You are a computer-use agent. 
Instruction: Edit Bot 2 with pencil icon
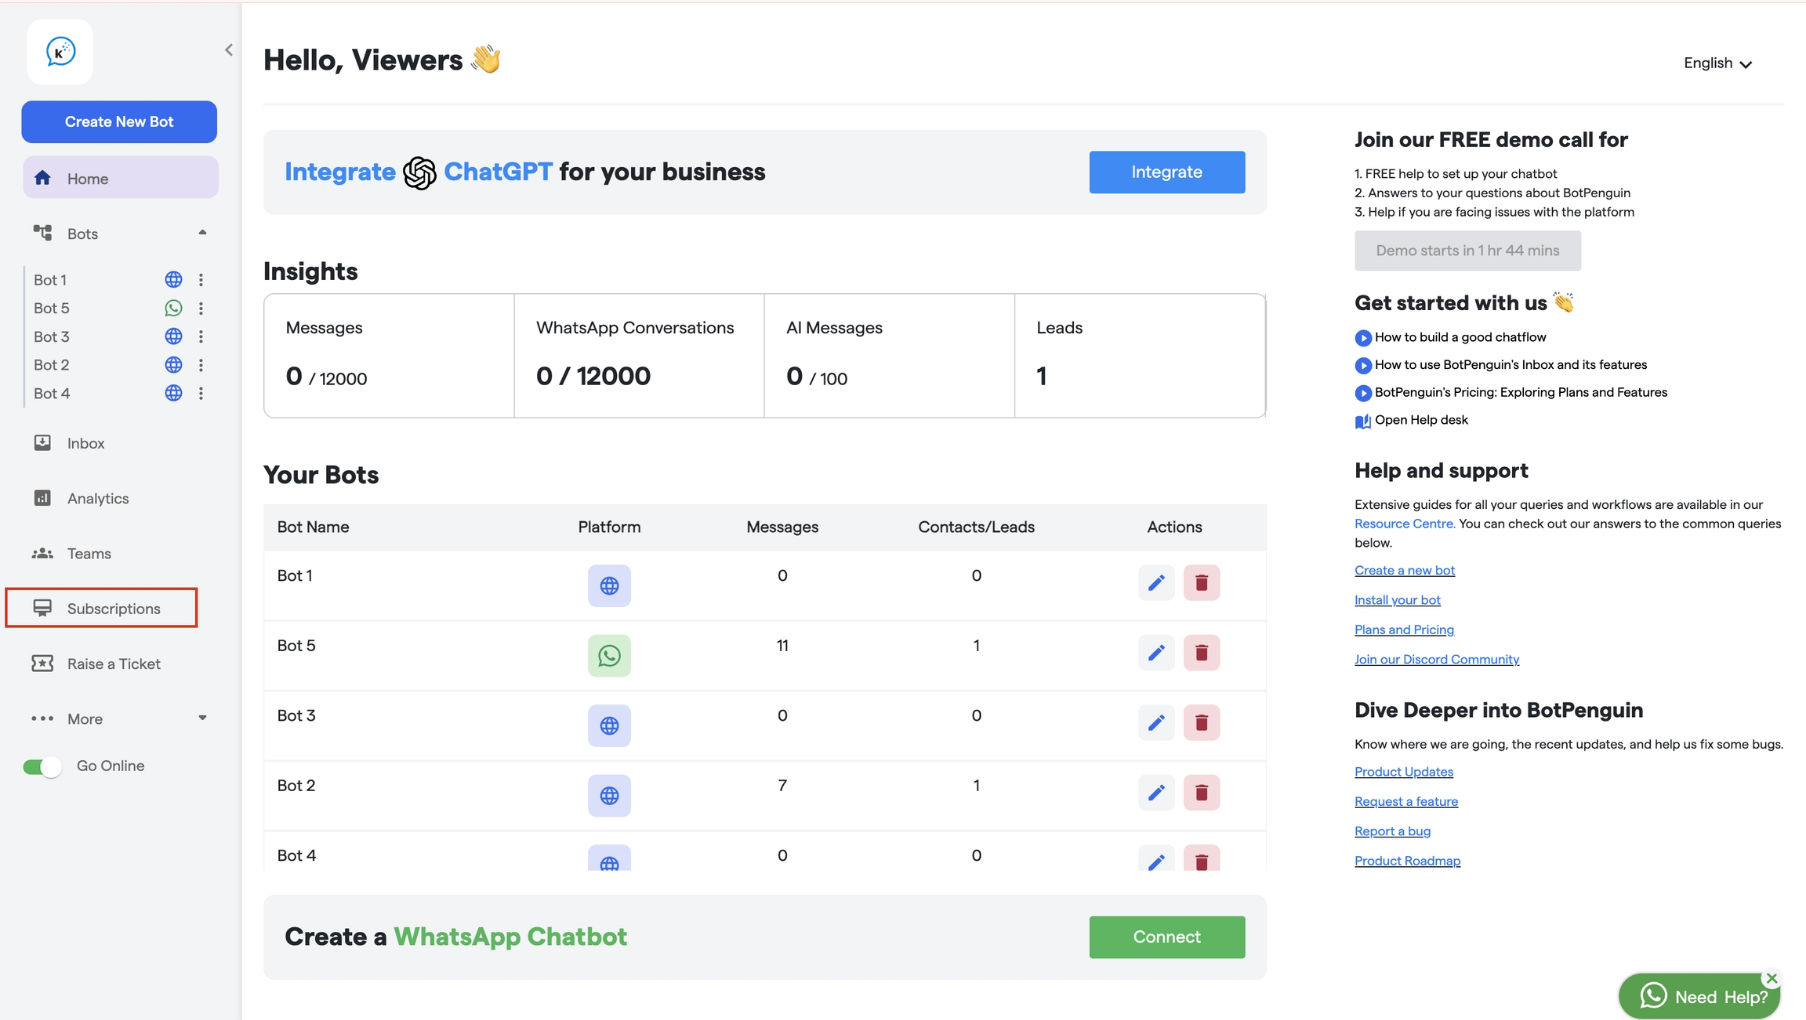pyautogui.click(x=1156, y=793)
